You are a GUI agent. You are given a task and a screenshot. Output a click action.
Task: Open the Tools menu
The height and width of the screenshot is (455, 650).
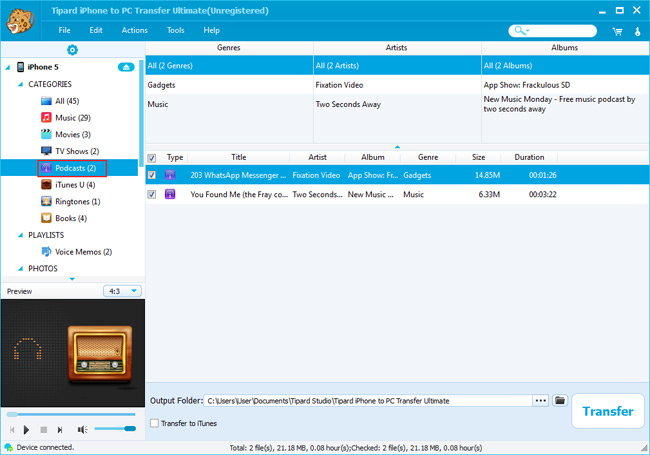point(175,30)
